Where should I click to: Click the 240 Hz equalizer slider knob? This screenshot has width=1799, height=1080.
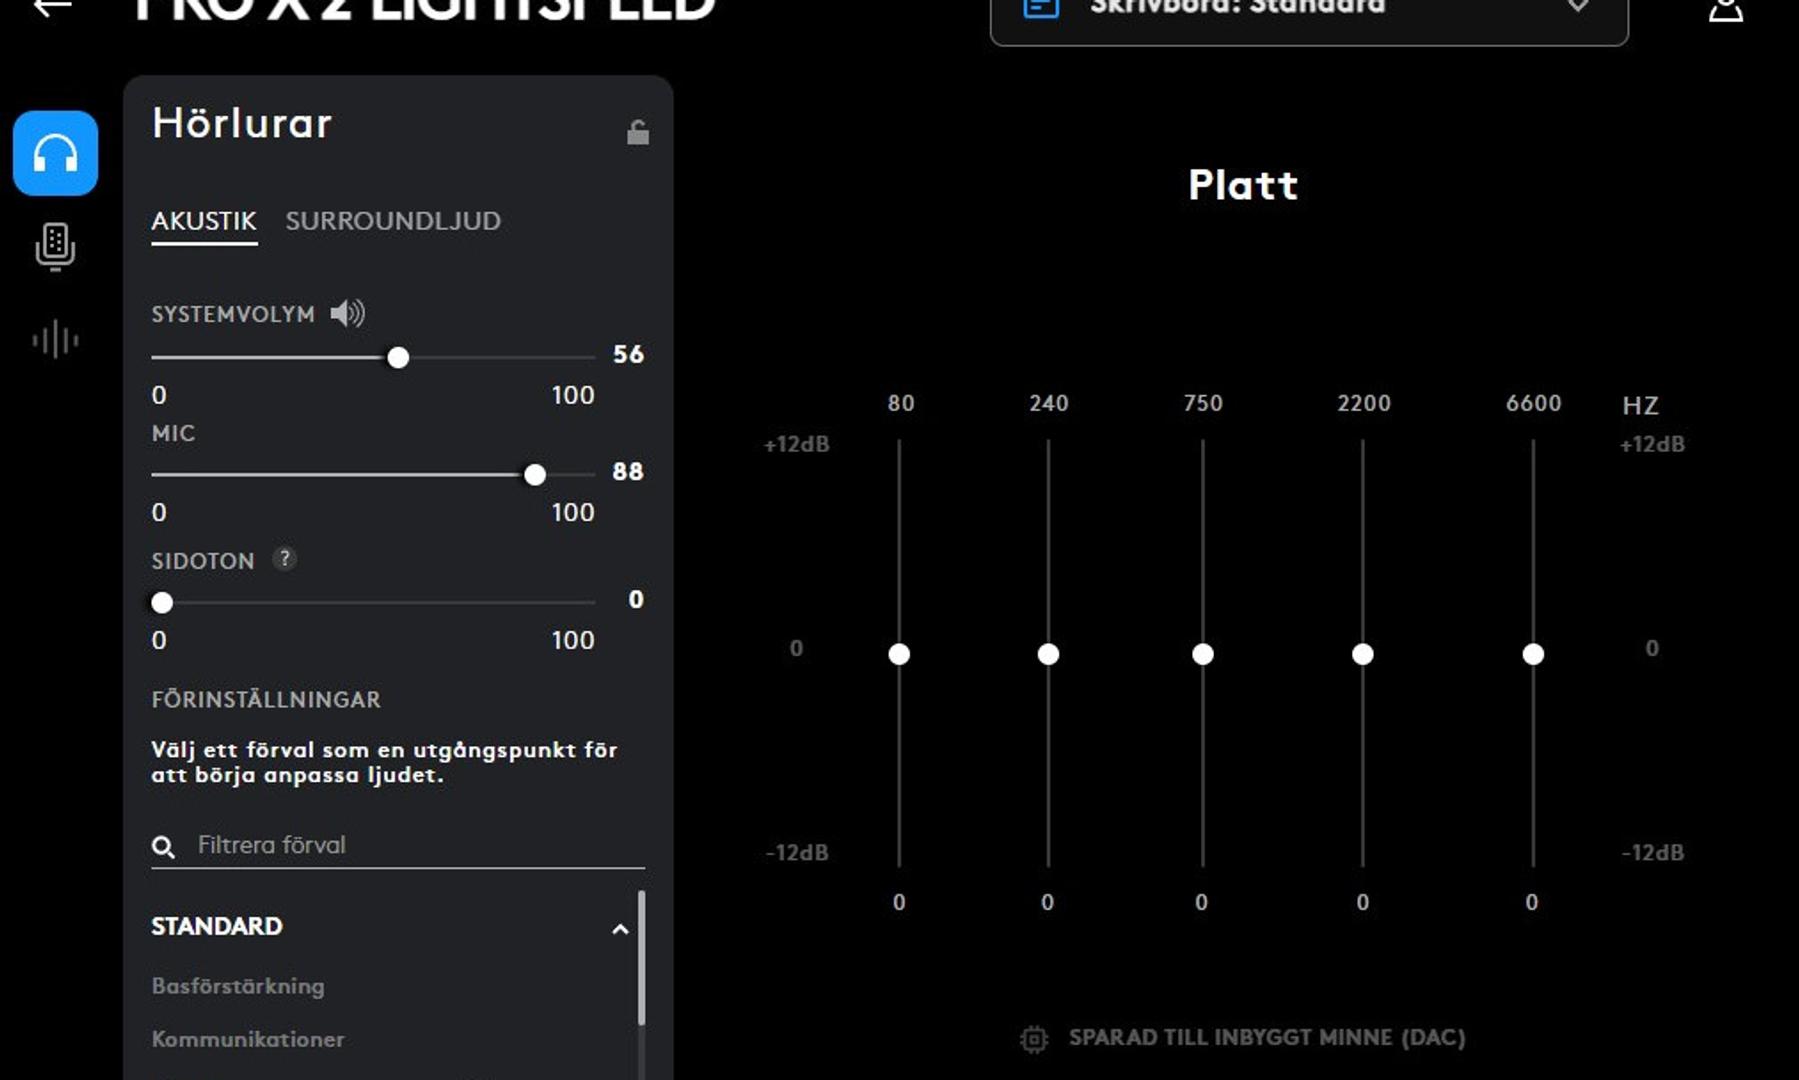pos(1048,654)
